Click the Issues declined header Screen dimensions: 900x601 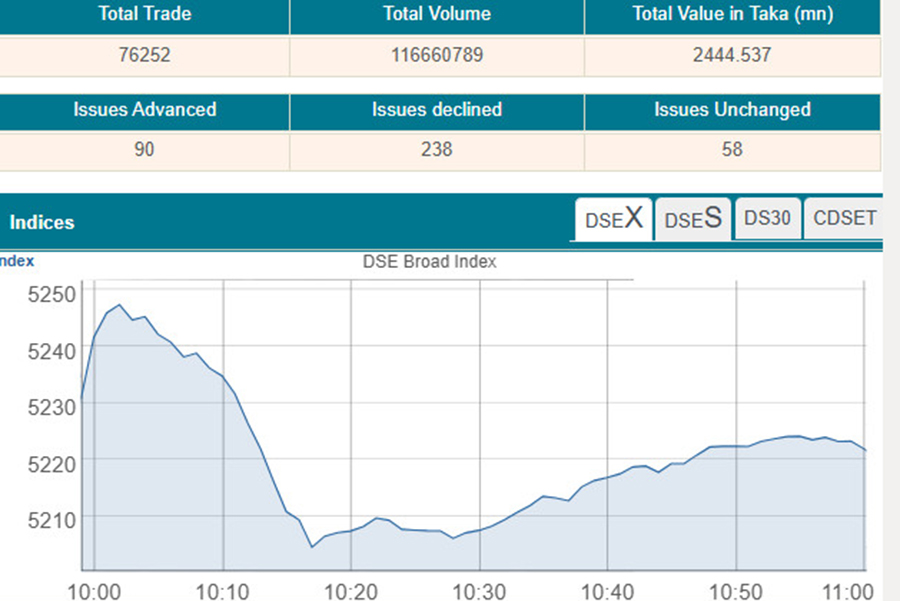point(435,110)
